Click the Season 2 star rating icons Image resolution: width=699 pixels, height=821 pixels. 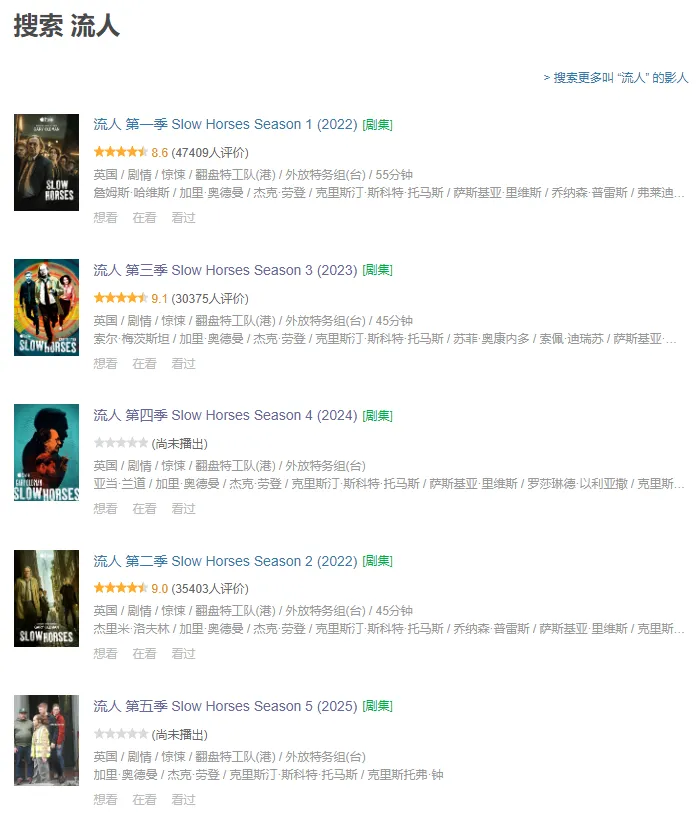click(121, 588)
